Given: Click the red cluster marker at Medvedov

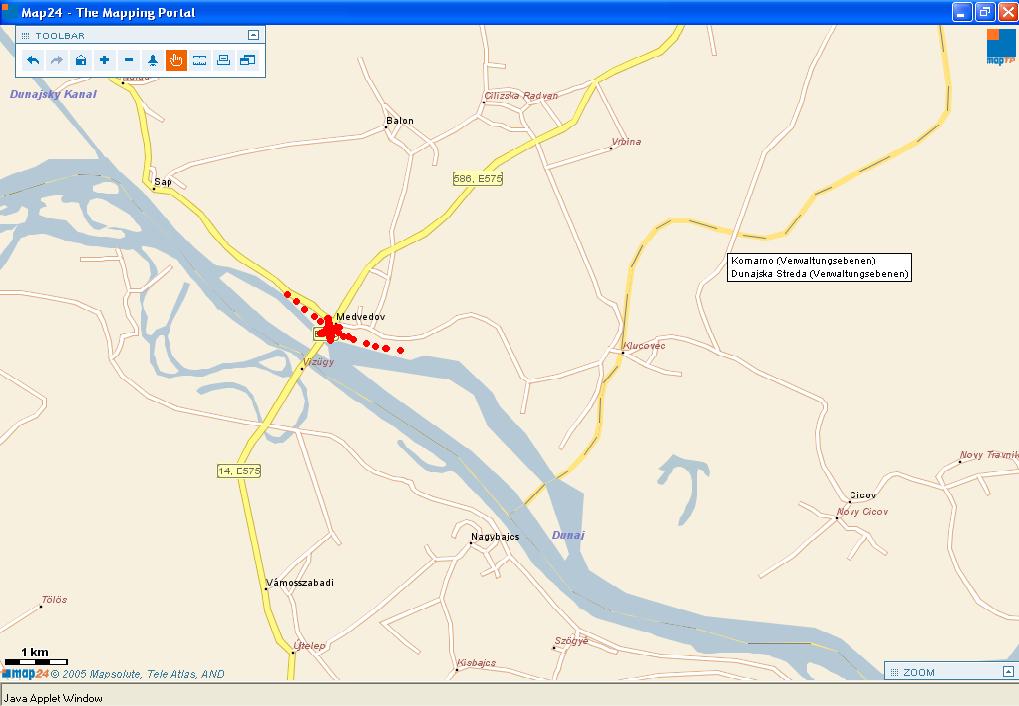Looking at the screenshot, I should pos(330,330).
